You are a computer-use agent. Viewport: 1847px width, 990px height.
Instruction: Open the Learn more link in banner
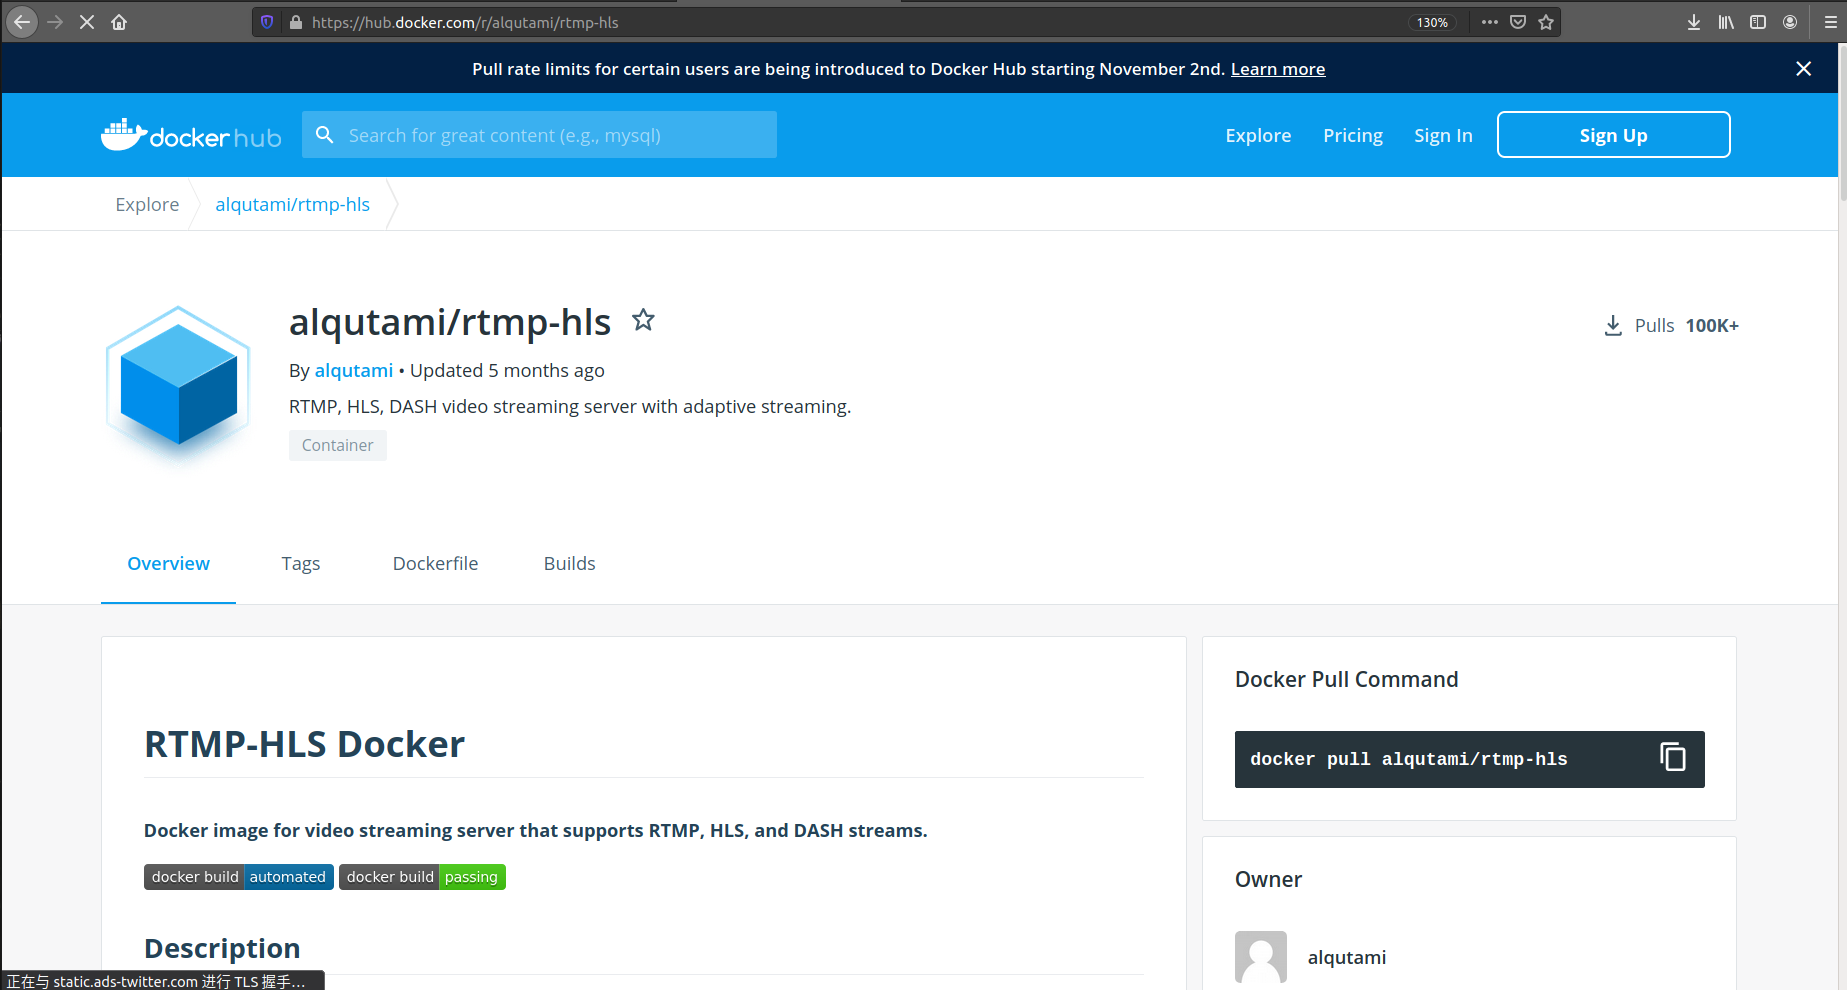(1278, 69)
